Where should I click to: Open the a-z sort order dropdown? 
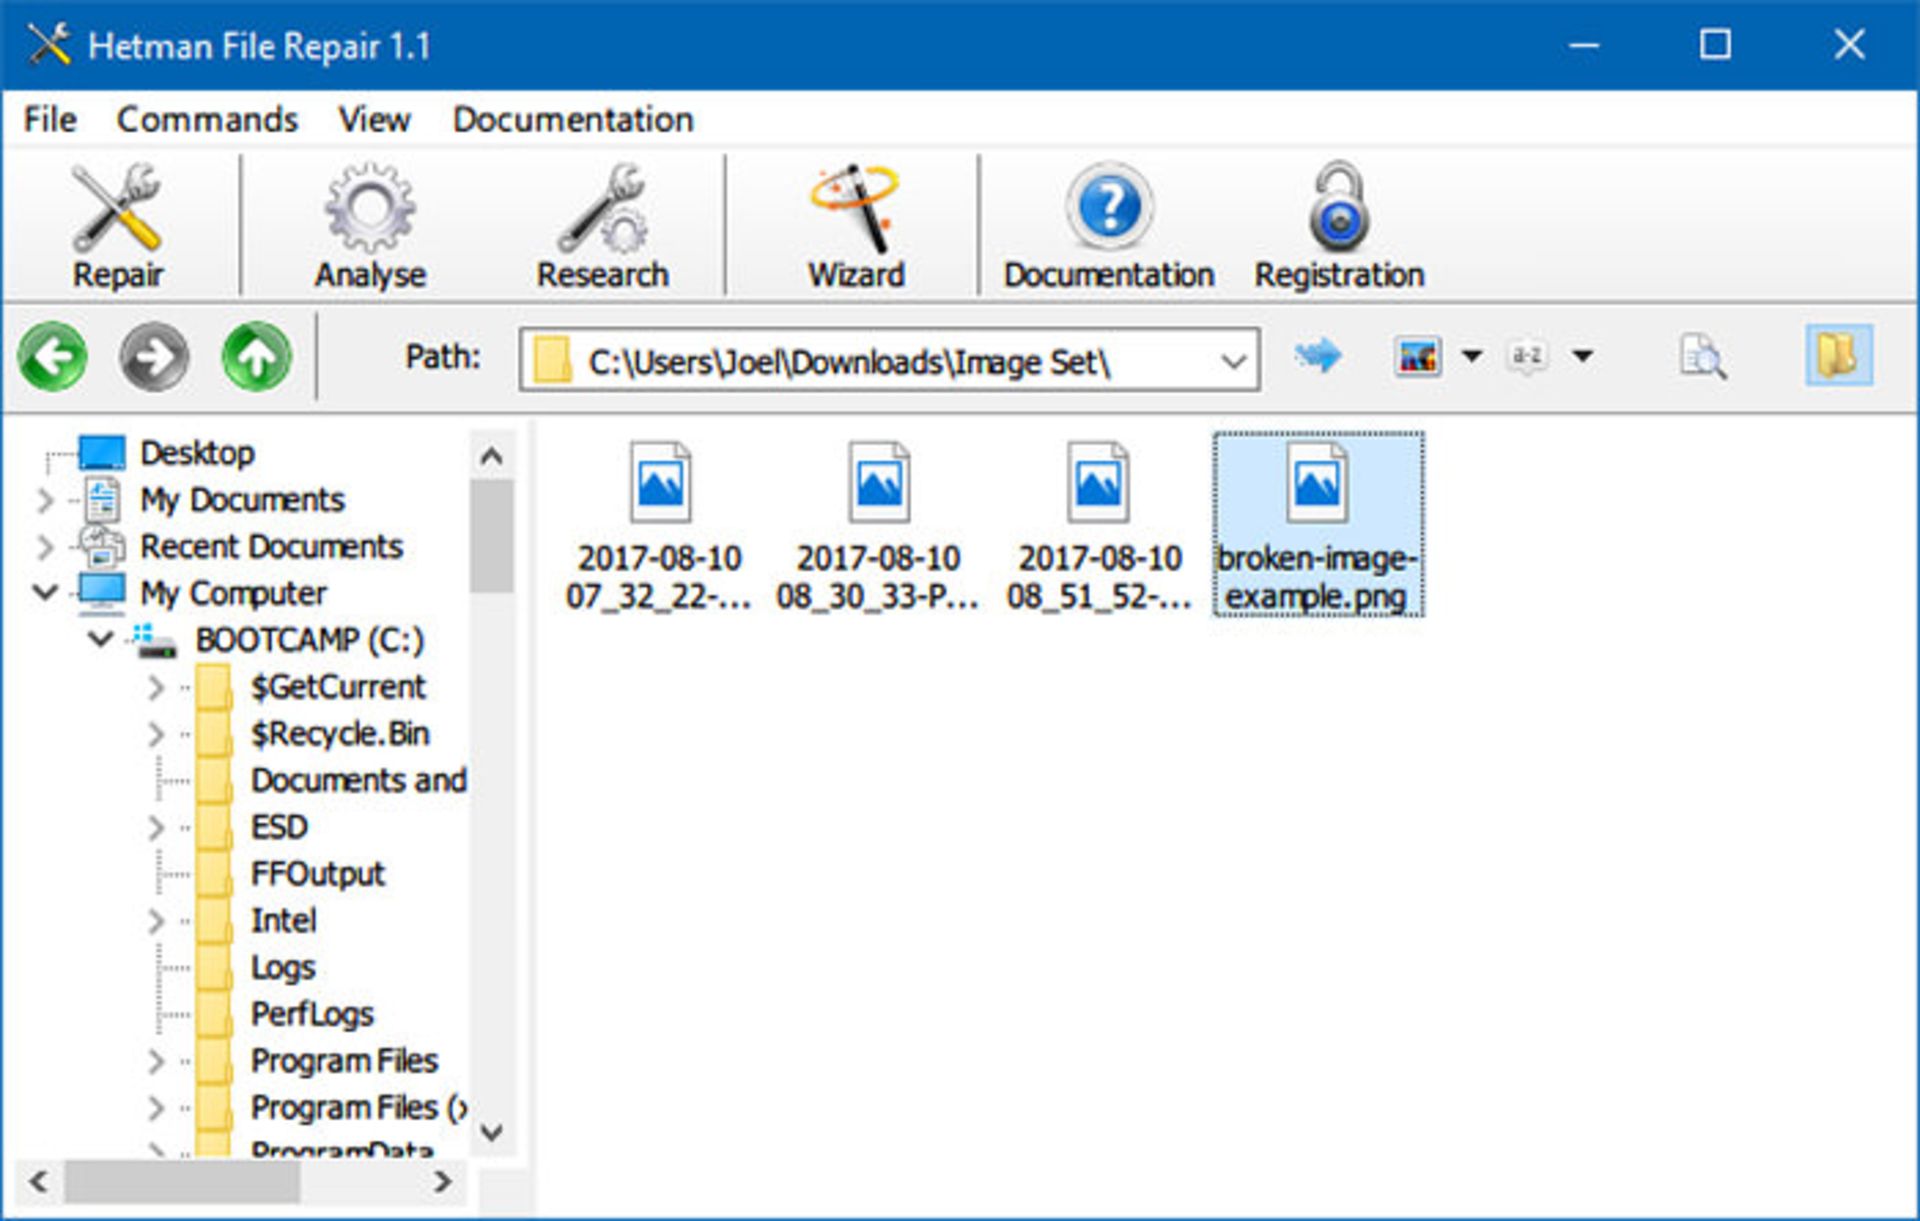[1580, 358]
